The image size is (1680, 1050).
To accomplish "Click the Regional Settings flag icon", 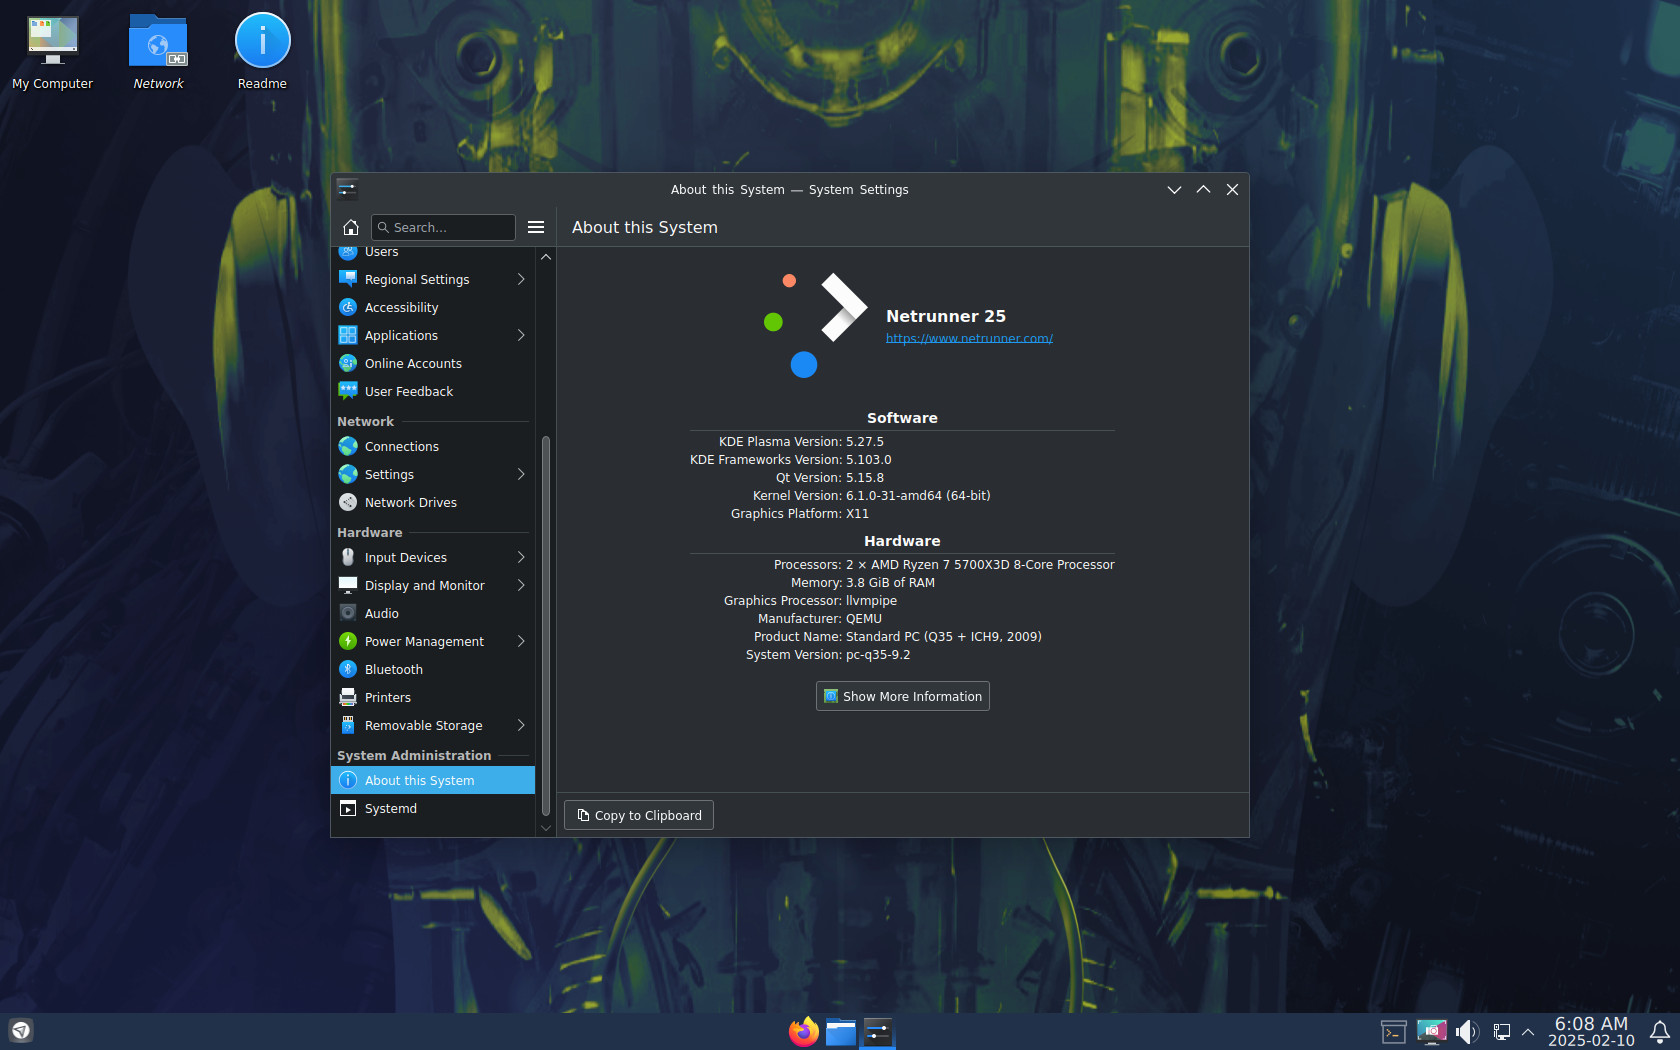I will [348, 279].
